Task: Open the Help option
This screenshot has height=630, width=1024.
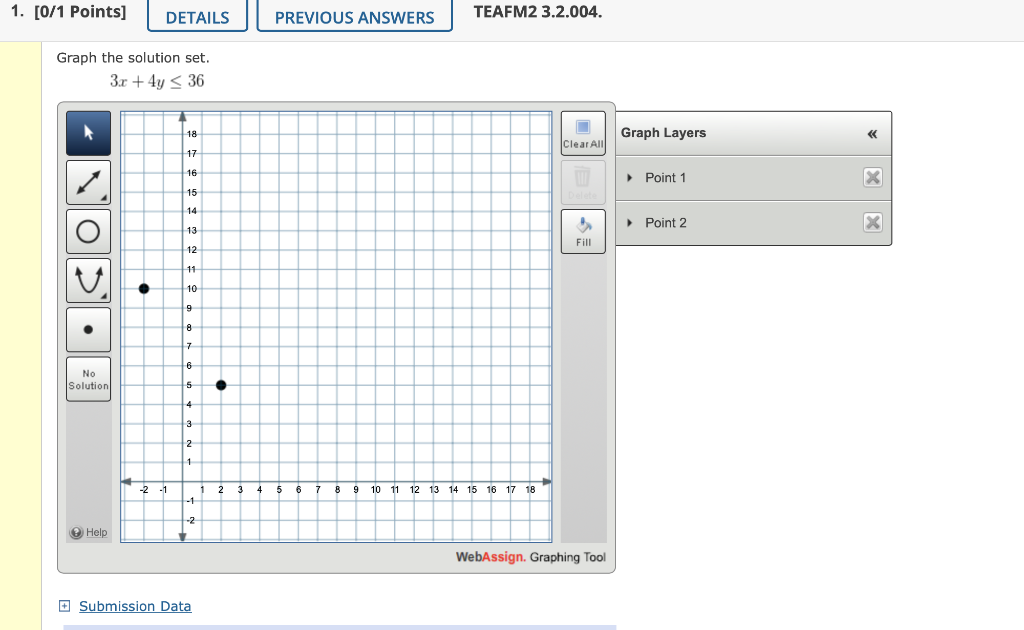Action: tap(89, 532)
